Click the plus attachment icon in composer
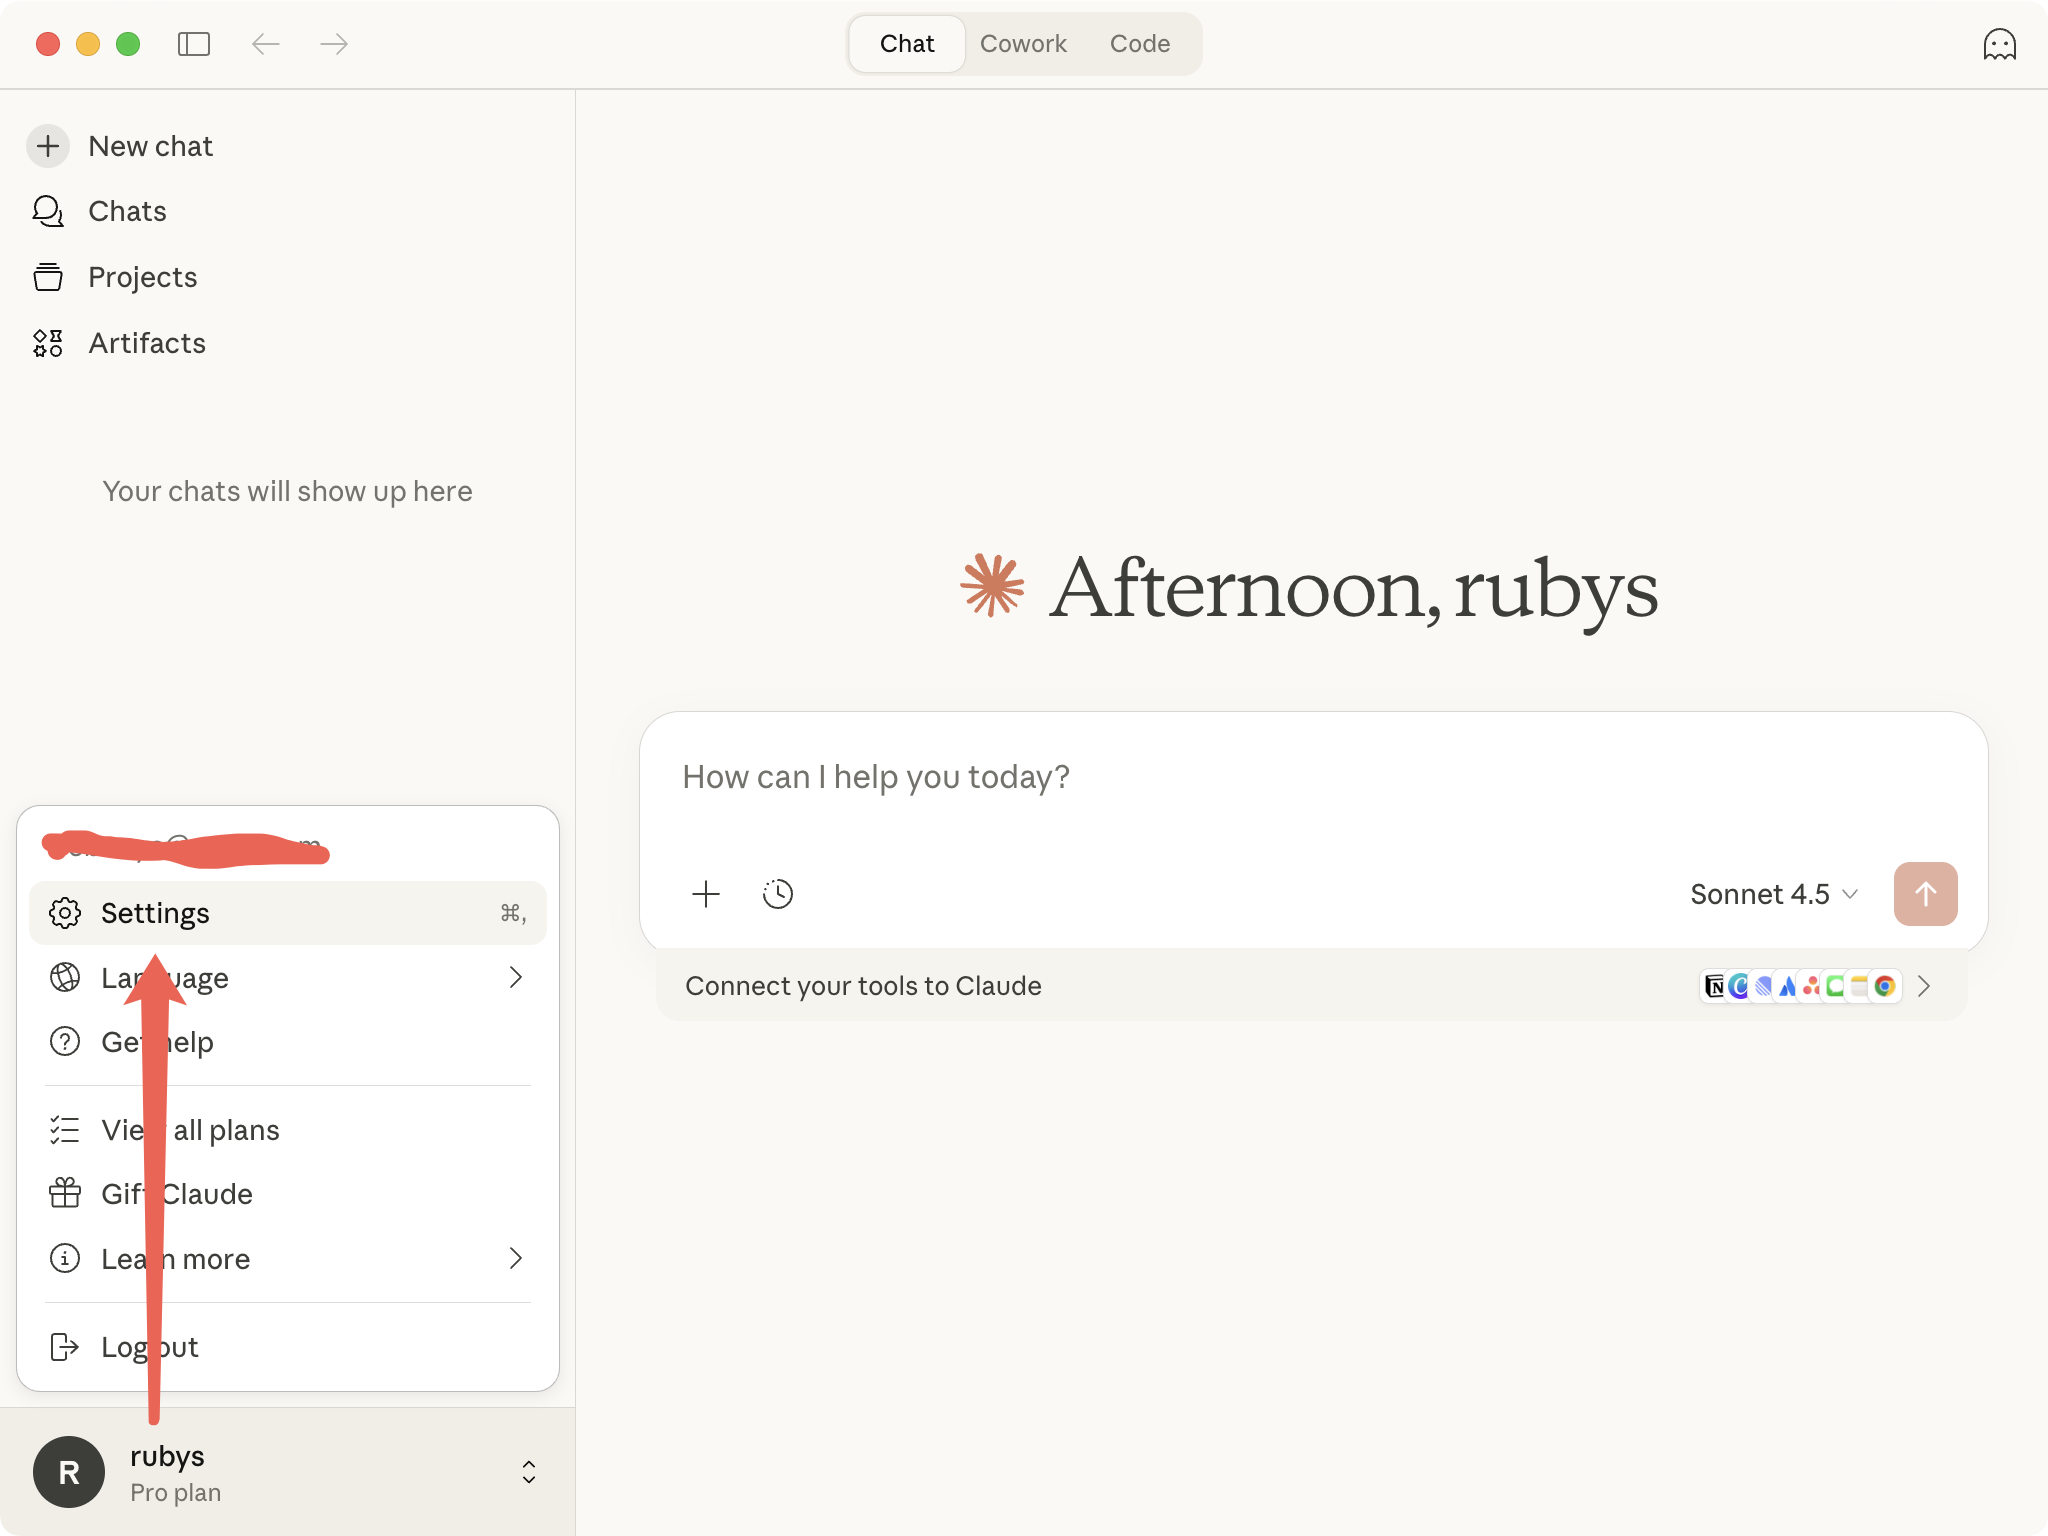The width and height of the screenshot is (2048, 1536). (706, 894)
